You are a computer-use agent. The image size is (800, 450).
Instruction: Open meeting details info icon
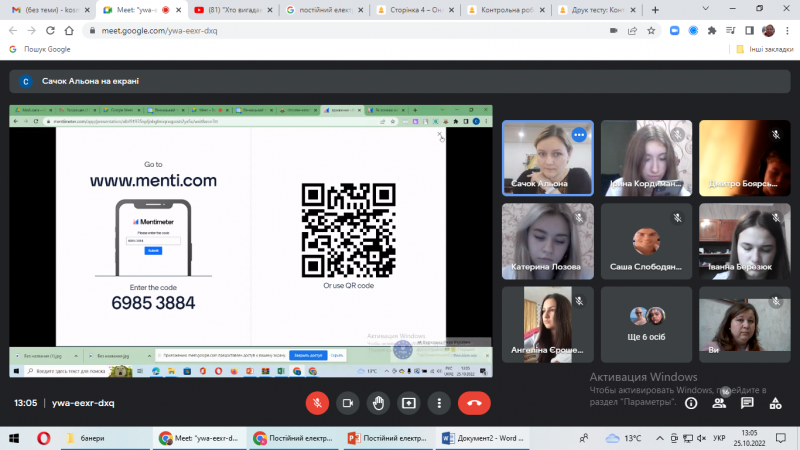tap(691, 403)
